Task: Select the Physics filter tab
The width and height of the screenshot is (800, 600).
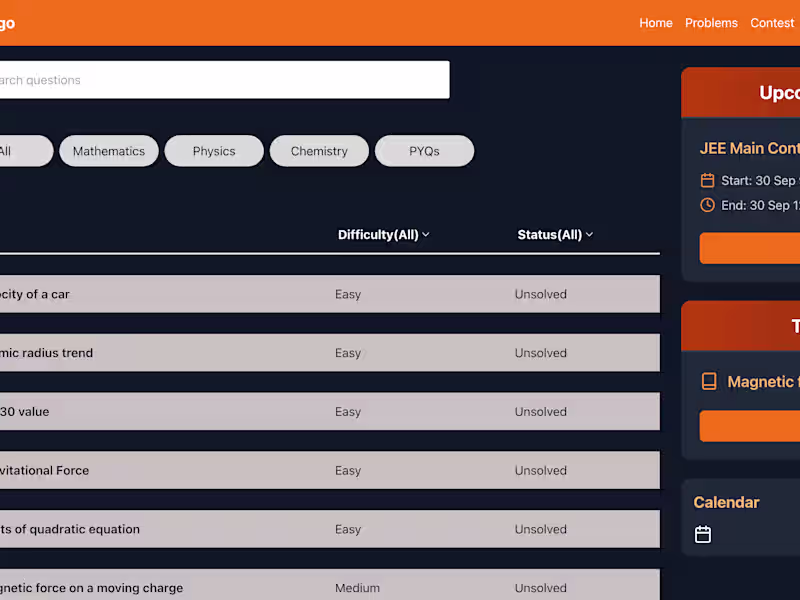Action: point(214,151)
